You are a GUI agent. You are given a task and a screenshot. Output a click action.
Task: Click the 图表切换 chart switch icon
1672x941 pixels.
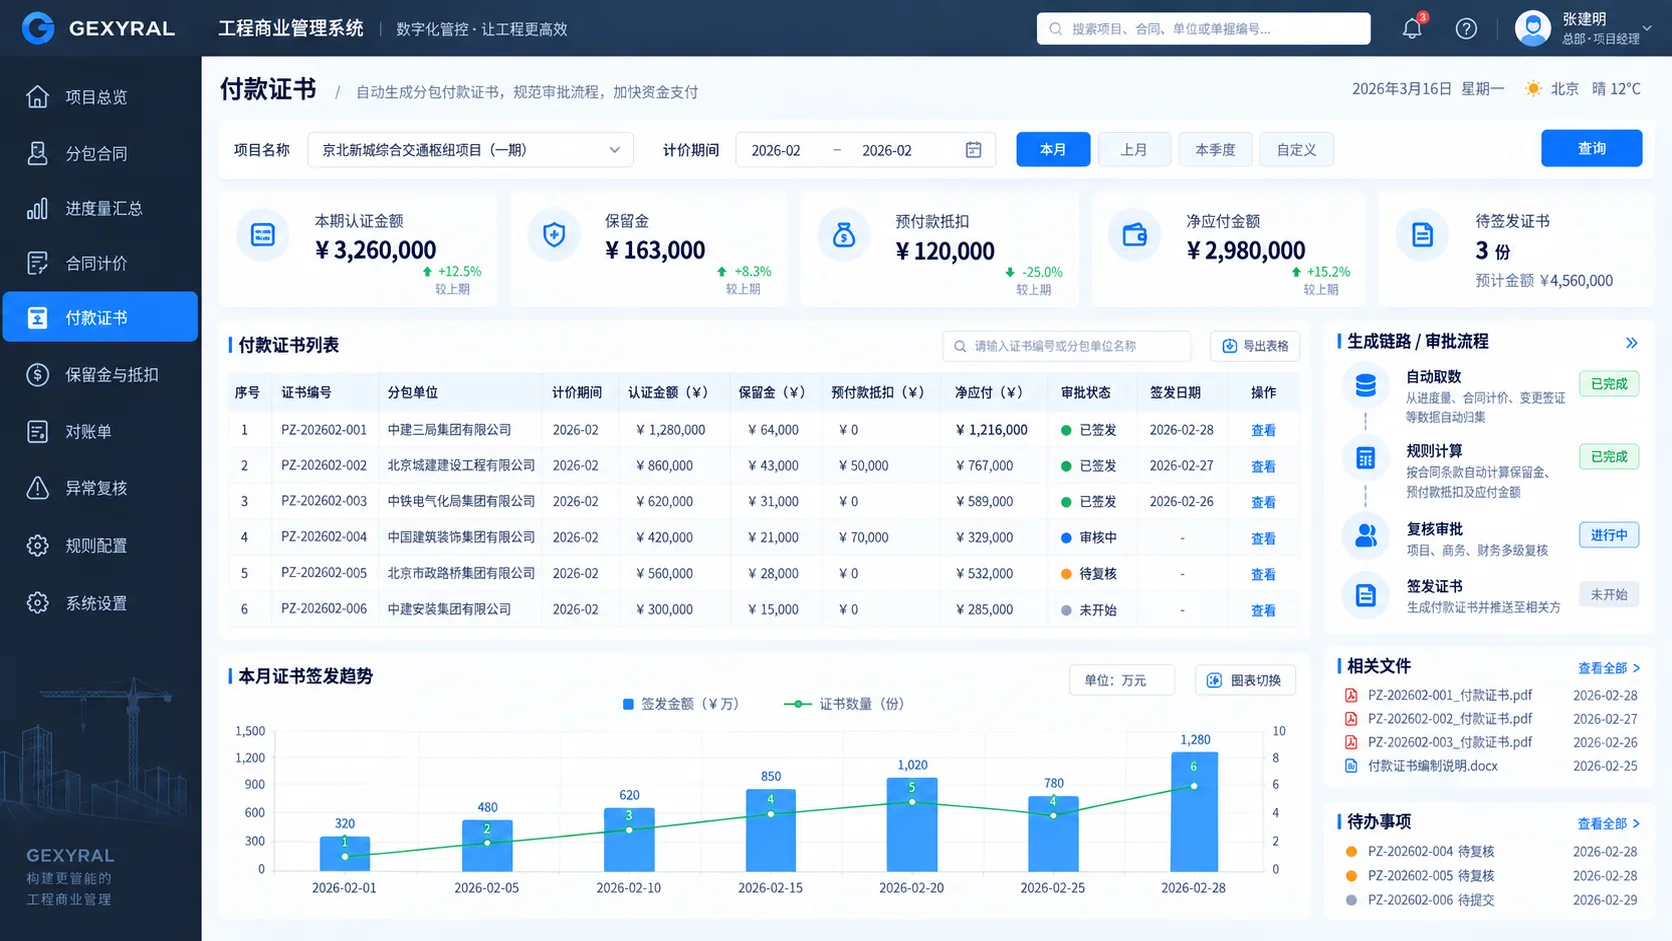point(1214,680)
